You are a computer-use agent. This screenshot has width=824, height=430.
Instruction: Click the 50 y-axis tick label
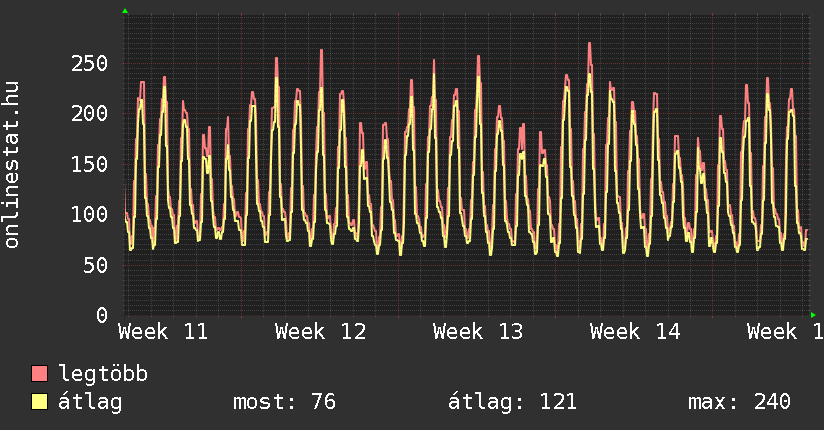click(96, 265)
